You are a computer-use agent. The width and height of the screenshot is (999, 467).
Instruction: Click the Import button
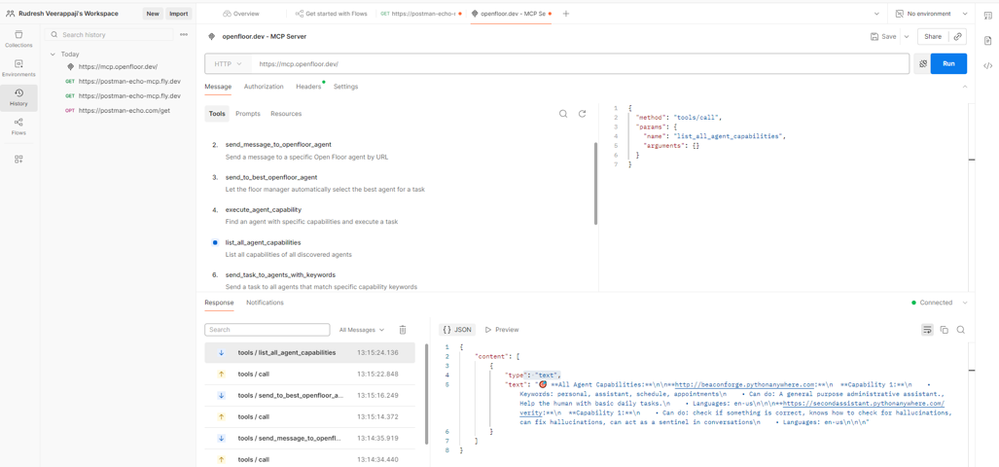(179, 14)
